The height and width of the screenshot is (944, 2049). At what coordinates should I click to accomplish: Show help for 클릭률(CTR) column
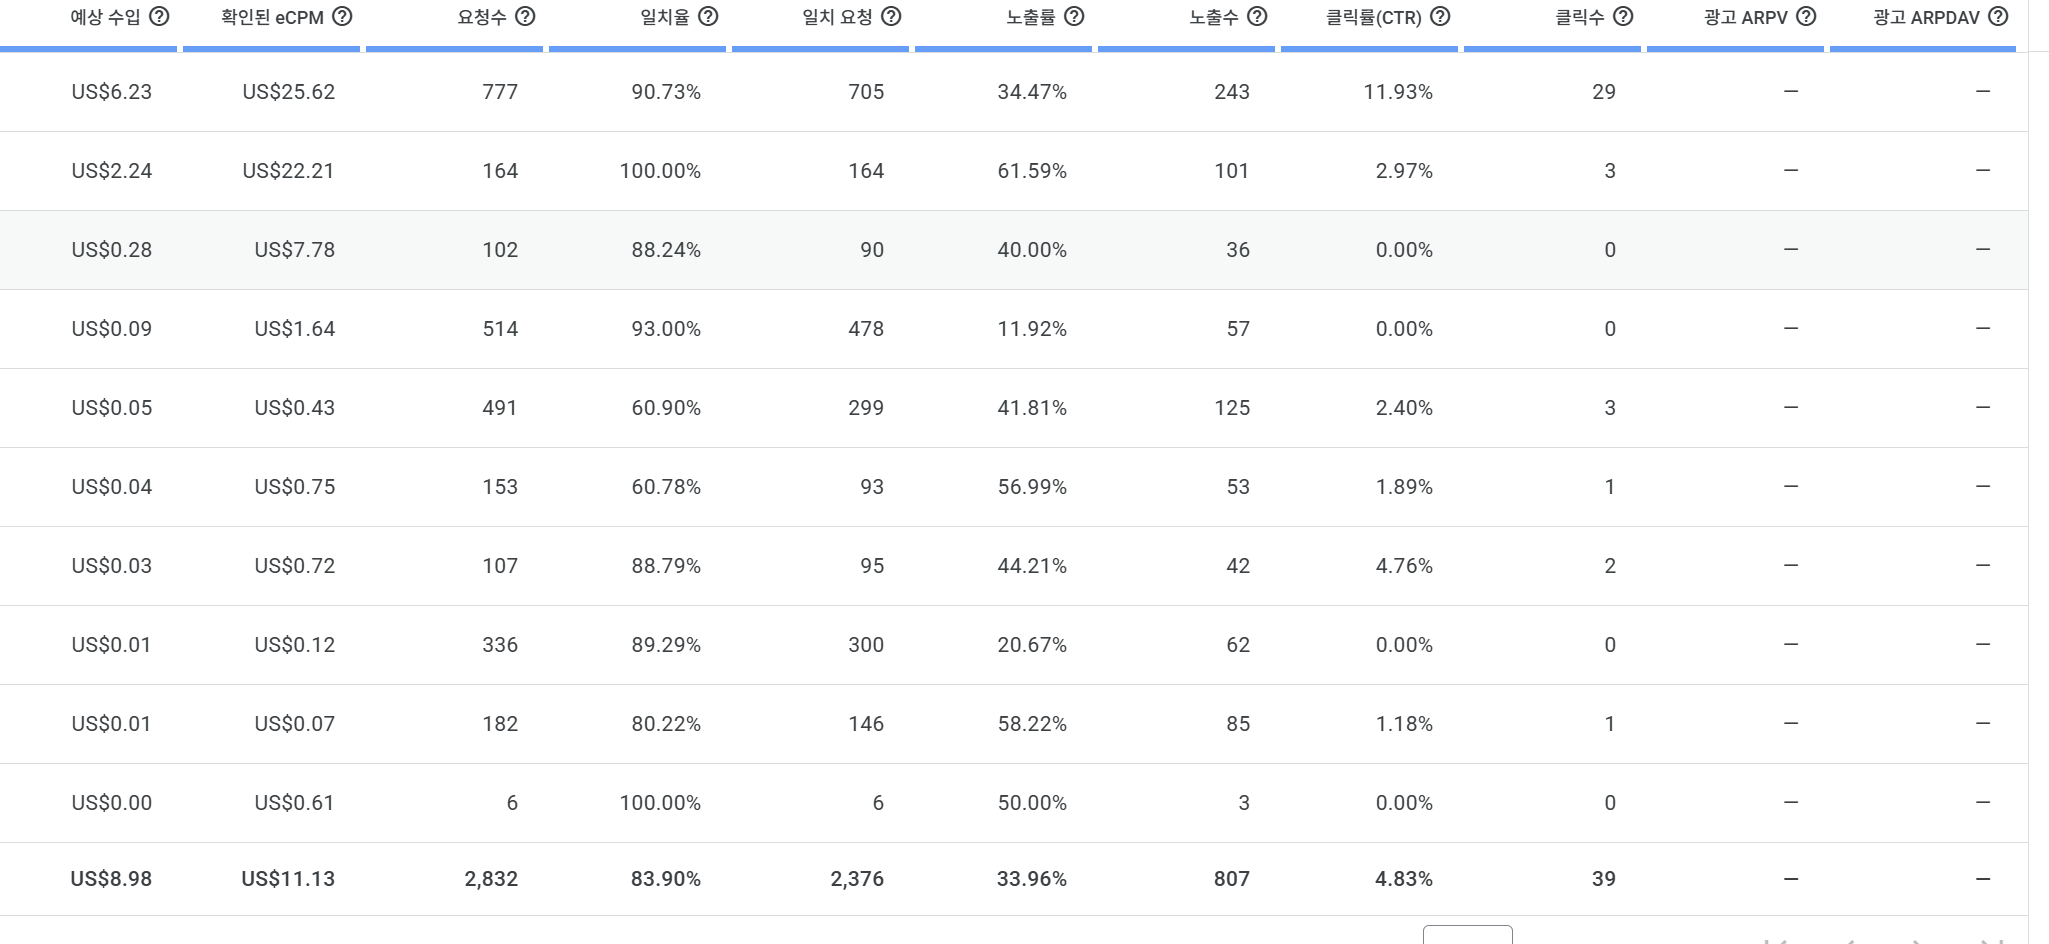[x=1440, y=16]
